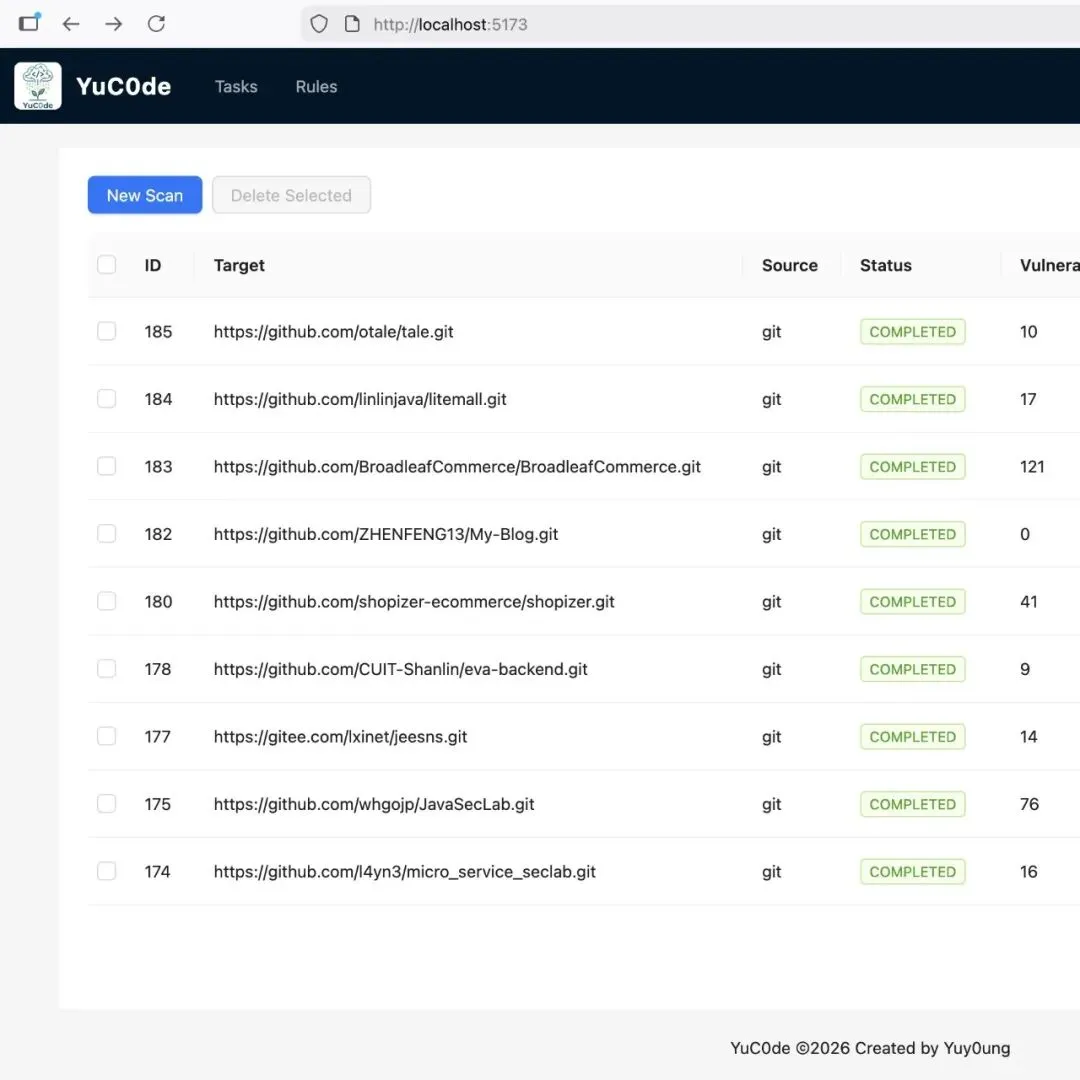Tick the checkbox for task 174
This screenshot has height=1080, width=1080.
coord(106,871)
